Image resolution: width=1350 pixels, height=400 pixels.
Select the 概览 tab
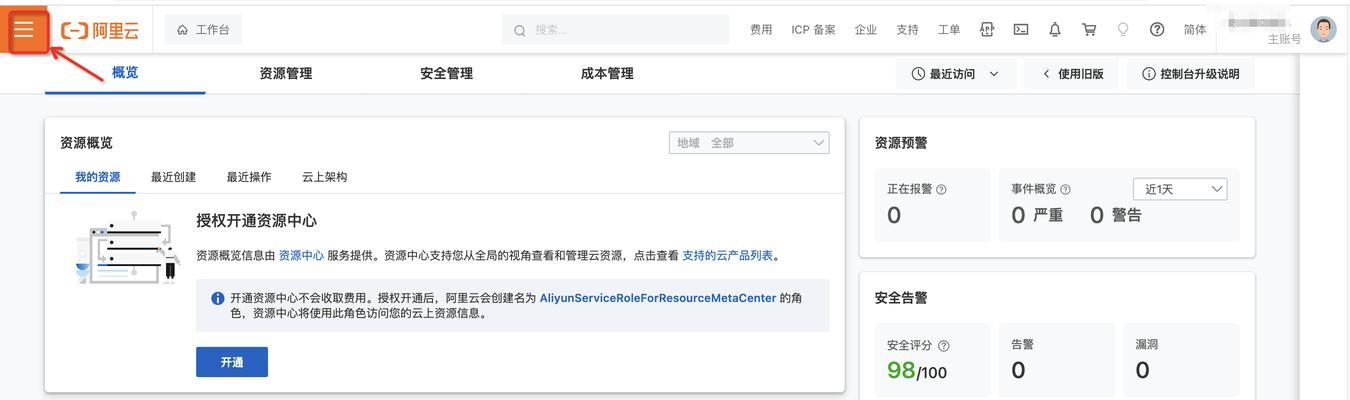(125, 73)
